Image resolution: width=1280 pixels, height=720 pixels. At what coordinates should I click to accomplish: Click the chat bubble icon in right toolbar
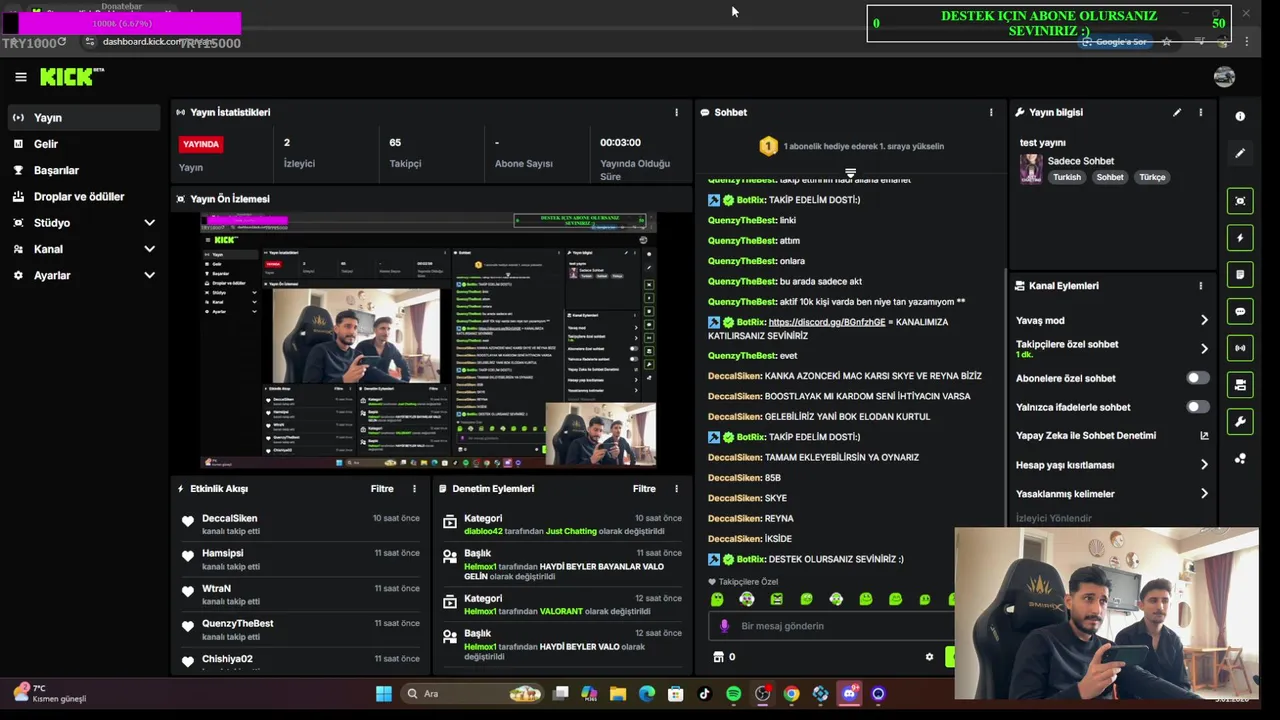[1240, 311]
